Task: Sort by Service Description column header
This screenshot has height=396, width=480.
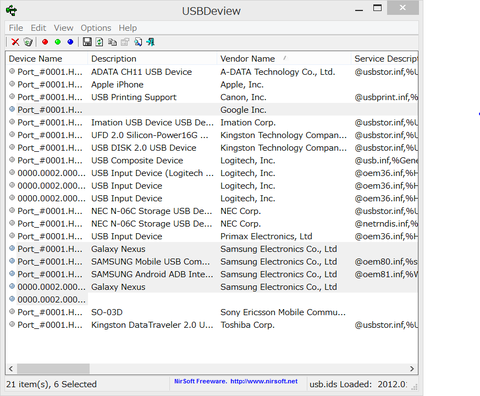Action: coord(384,59)
